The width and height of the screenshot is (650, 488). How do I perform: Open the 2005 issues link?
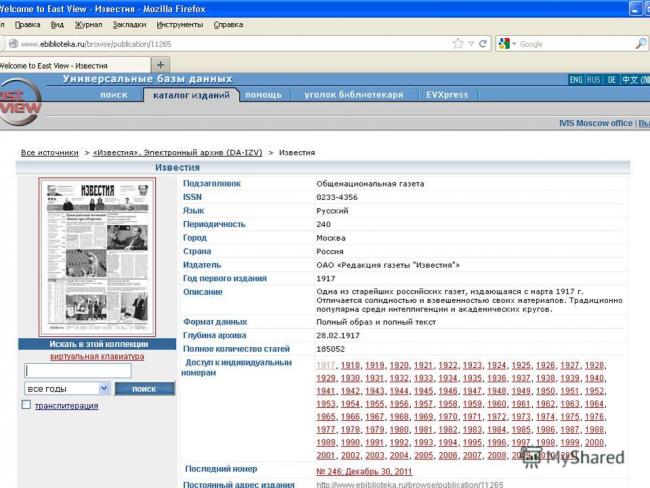coord(423,455)
